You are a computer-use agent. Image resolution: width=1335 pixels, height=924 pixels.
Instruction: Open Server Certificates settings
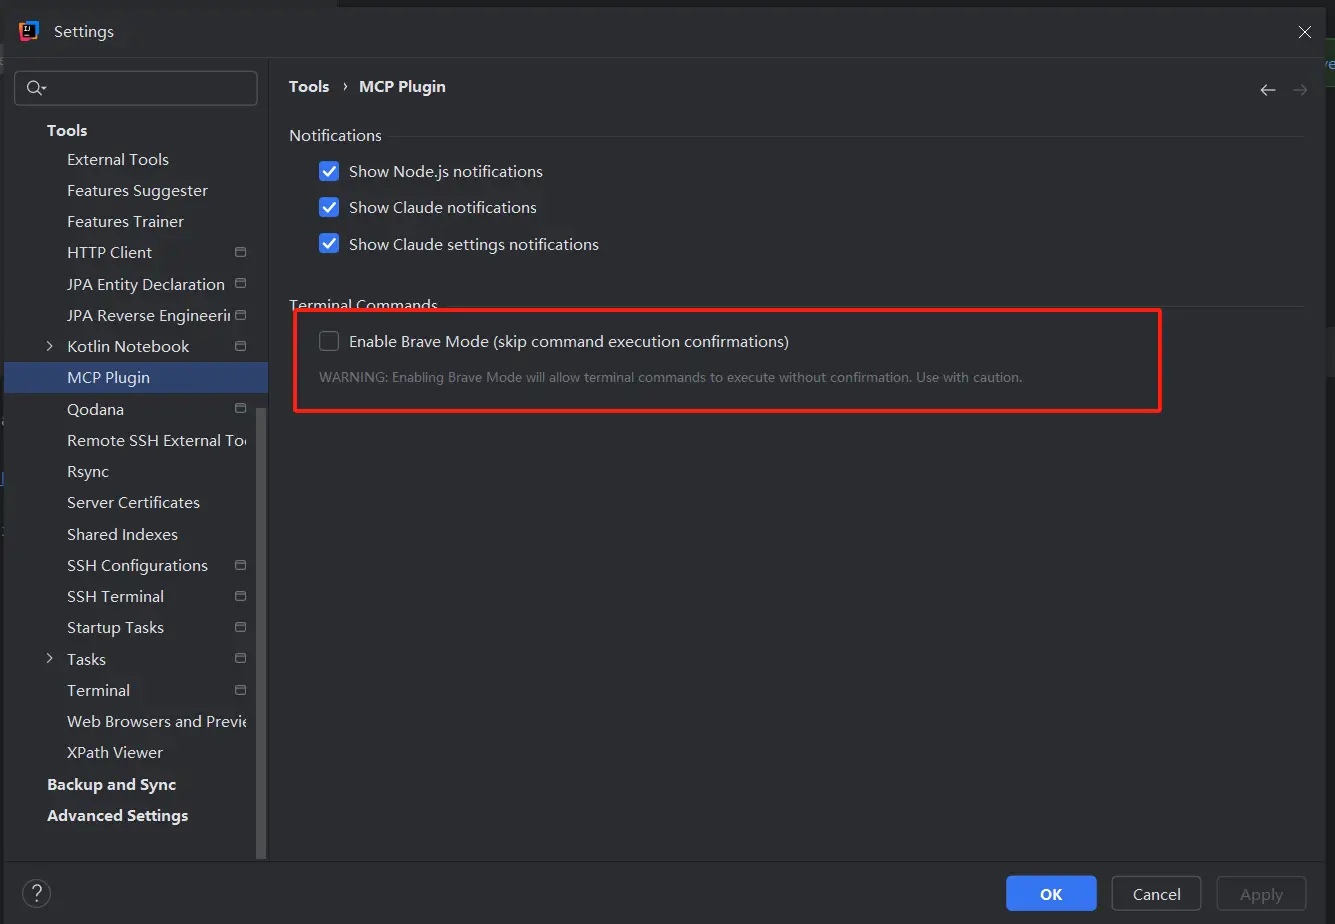click(x=133, y=502)
